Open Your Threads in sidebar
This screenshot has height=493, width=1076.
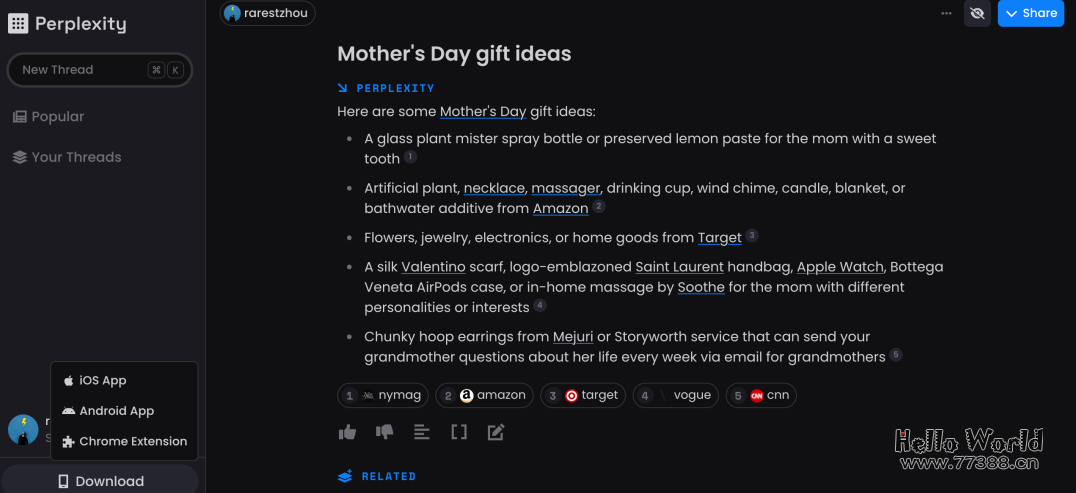click(x=76, y=157)
